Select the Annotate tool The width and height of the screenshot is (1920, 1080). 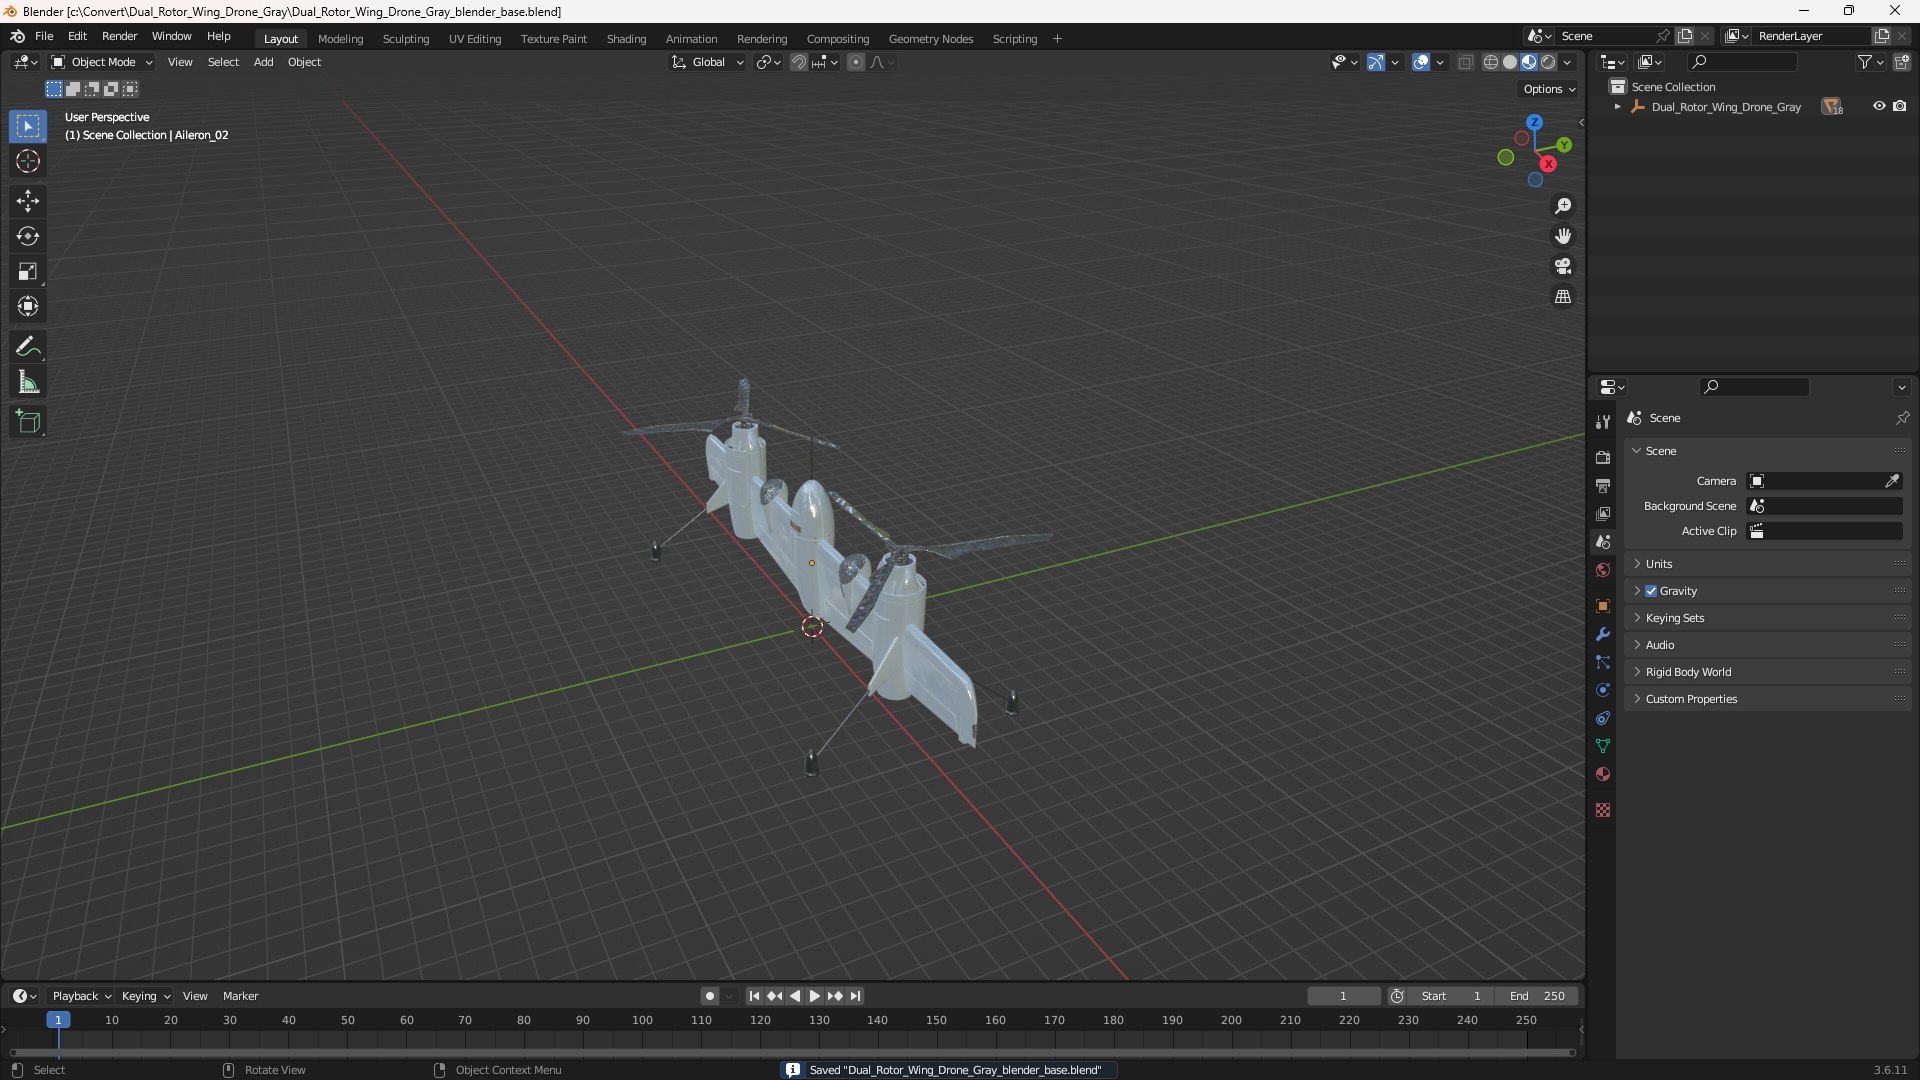pyautogui.click(x=28, y=347)
